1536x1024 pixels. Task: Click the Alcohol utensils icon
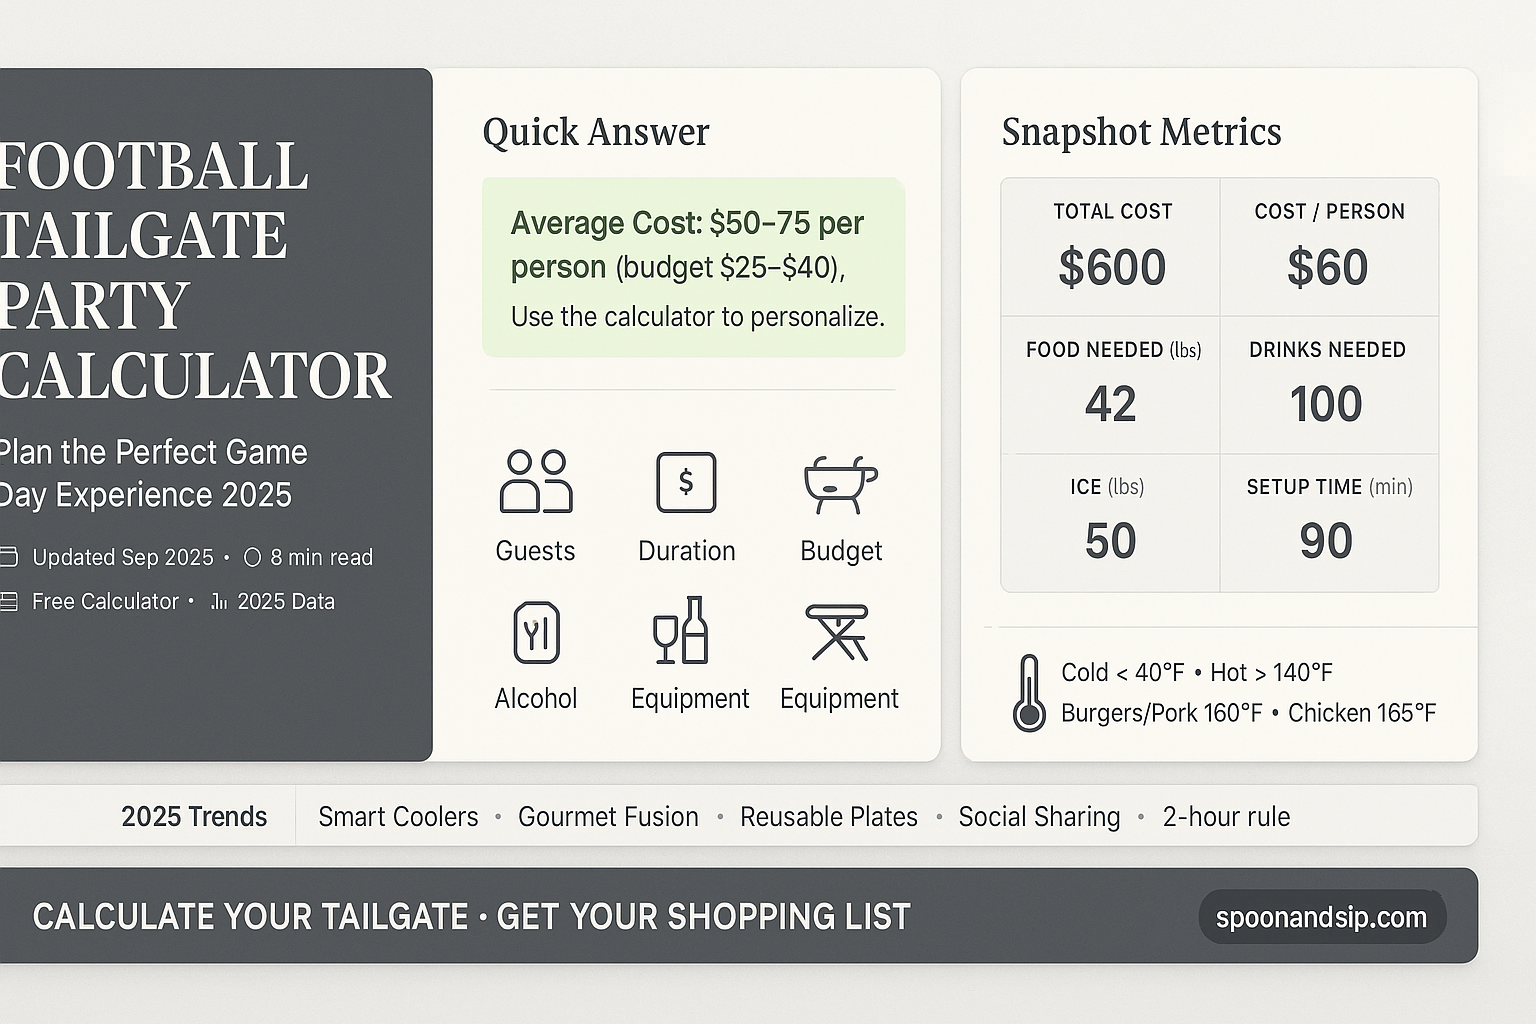click(x=536, y=633)
